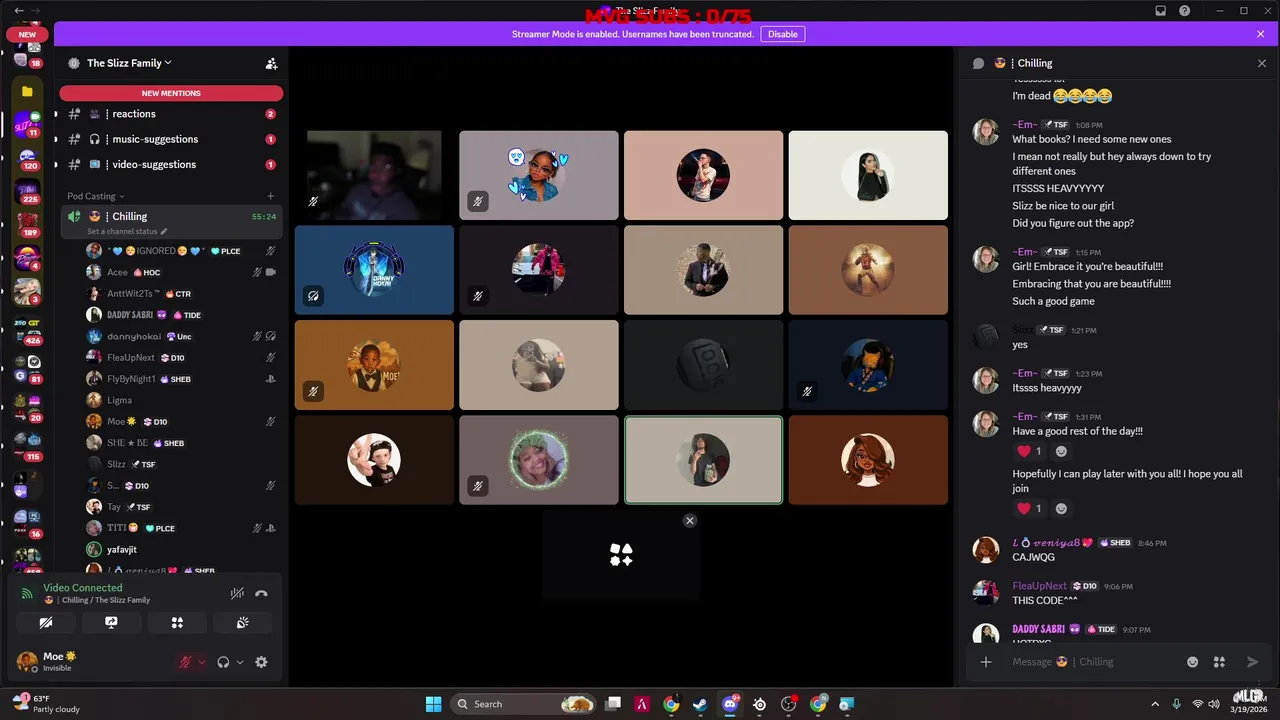Toggle heart reaction under 'Have a good rest'
This screenshot has width=1280, height=720.
pyautogui.click(x=1029, y=452)
